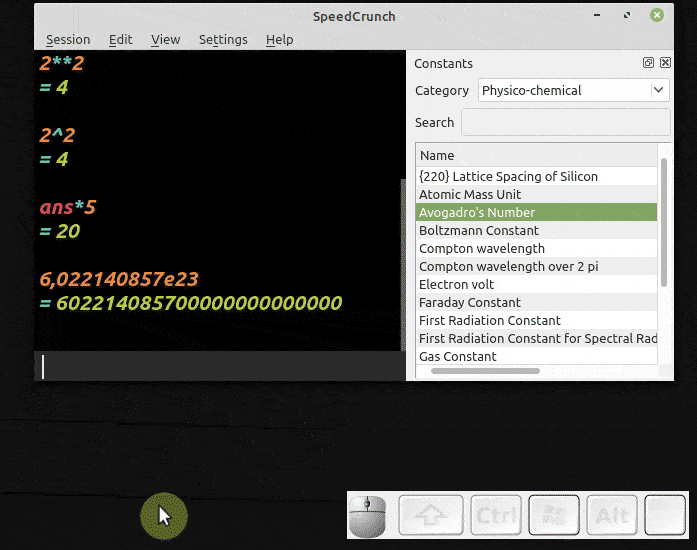The image size is (697, 550).
Task: Select Compton wavelength row
Action: (x=537, y=249)
